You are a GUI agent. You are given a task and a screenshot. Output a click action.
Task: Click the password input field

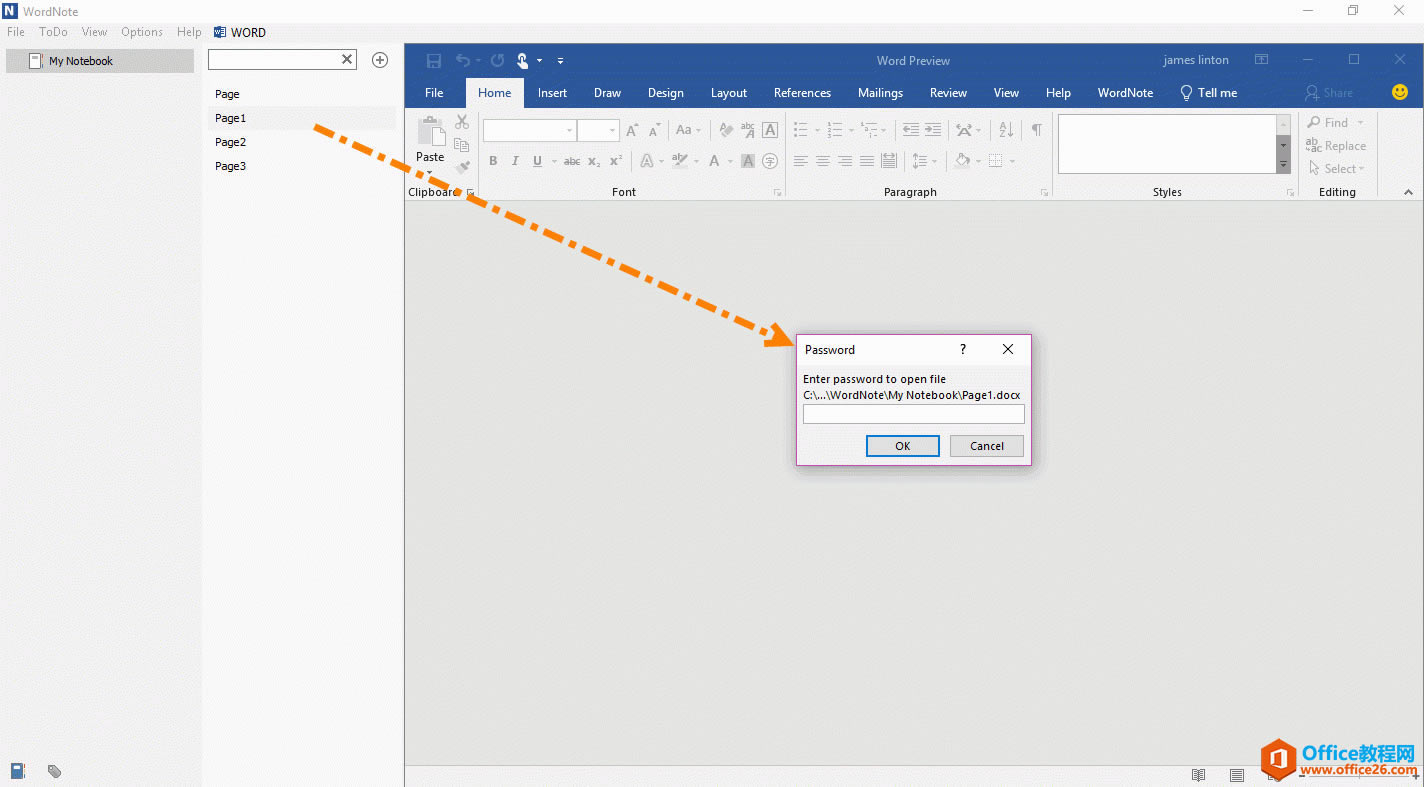[913, 414]
